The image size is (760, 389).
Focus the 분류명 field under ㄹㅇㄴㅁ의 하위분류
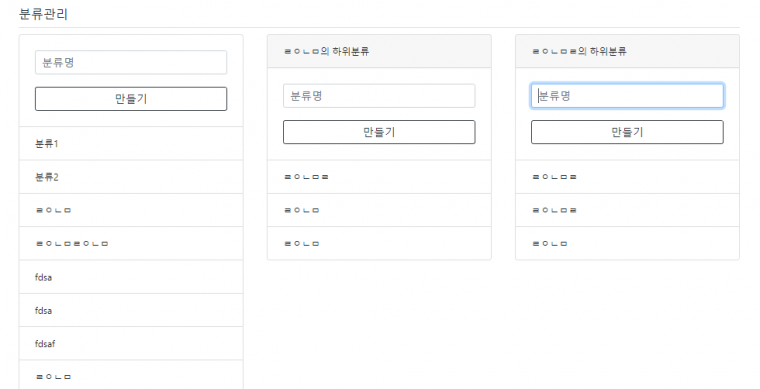(379, 96)
